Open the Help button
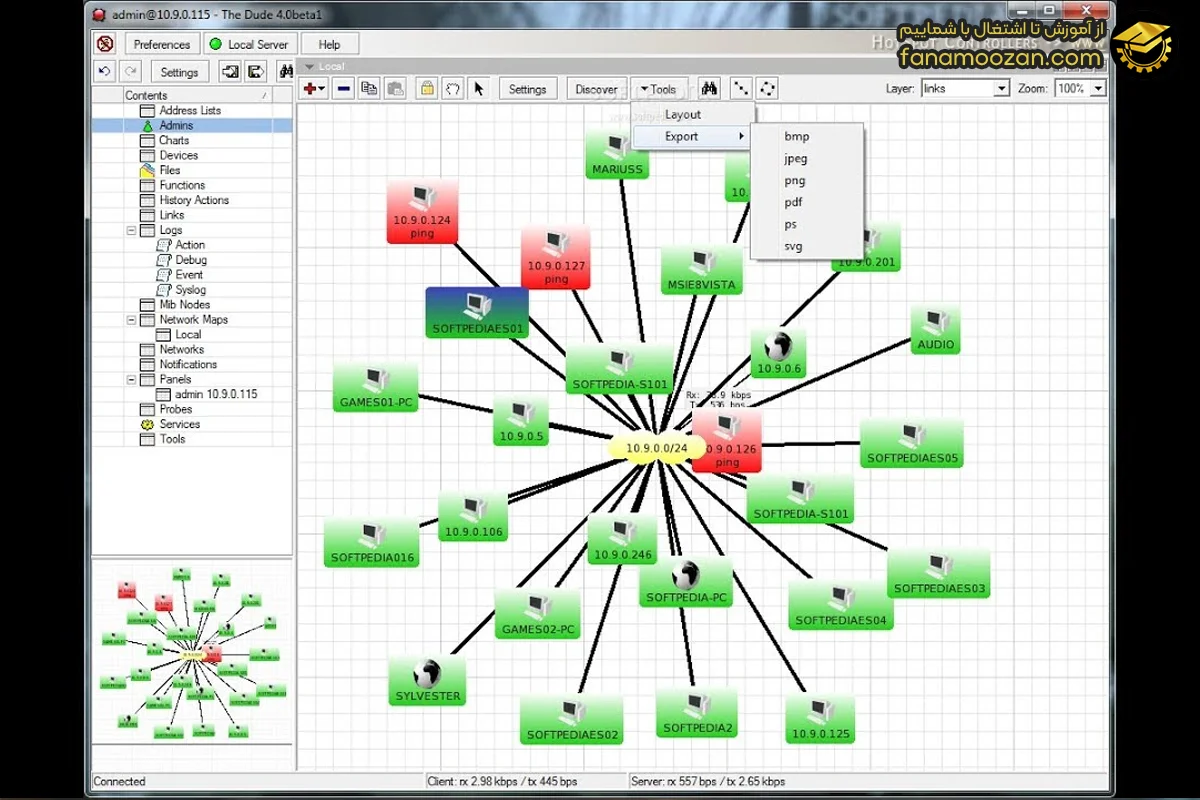Viewport: 1200px width, 800px height. tap(329, 44)
